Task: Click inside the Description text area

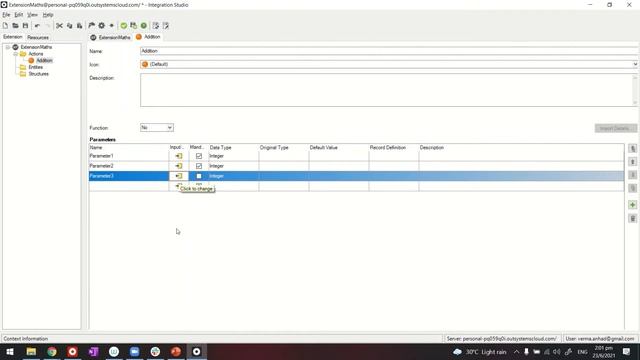Action: click(386, 90)
